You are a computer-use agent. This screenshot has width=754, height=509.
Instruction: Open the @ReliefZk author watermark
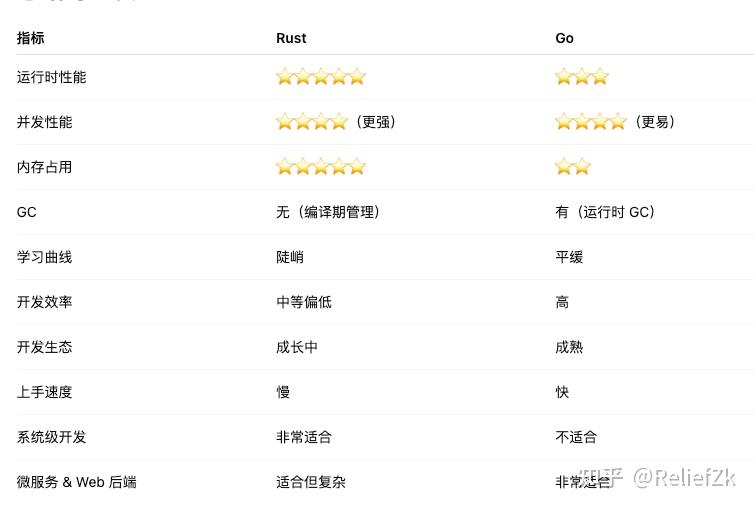click(685, 477)
